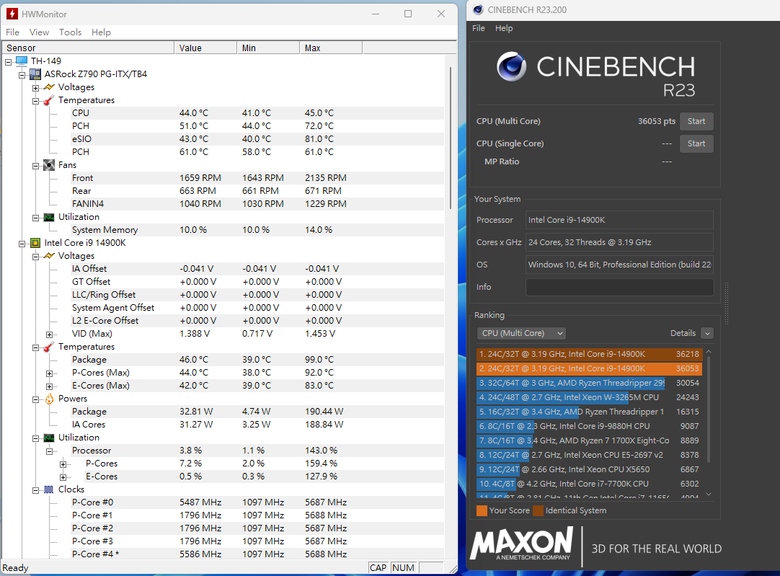Image resolution: width=780 pixels, height=576 pixels.
Task: Click the motherboard Voltages lightning icon
Action: coord(49,87)
